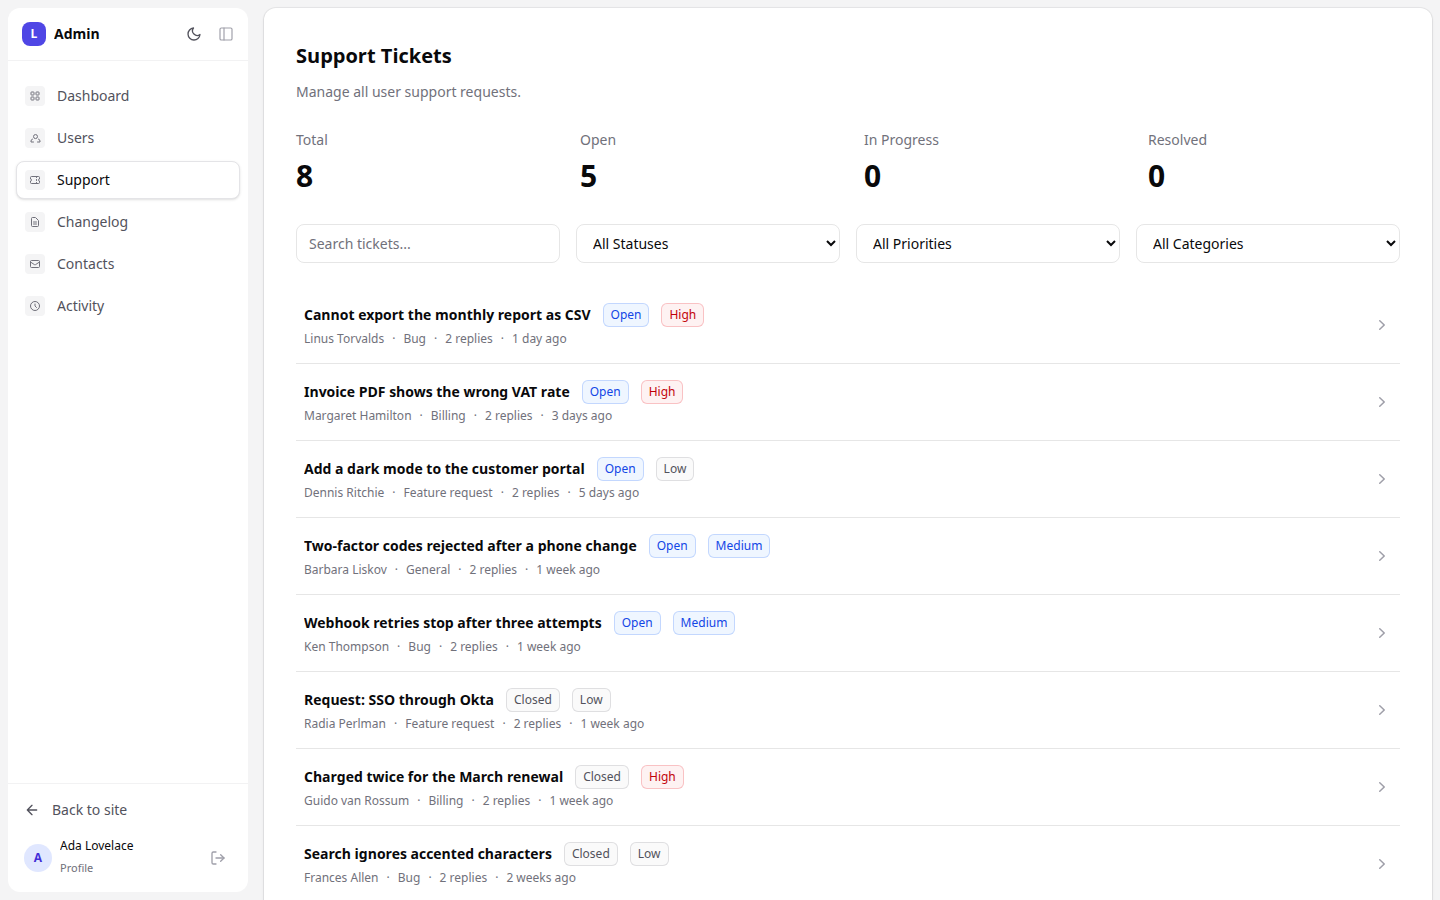The image size is (1440, 900).
Task: Go to Users section
Action: point(128,138)
